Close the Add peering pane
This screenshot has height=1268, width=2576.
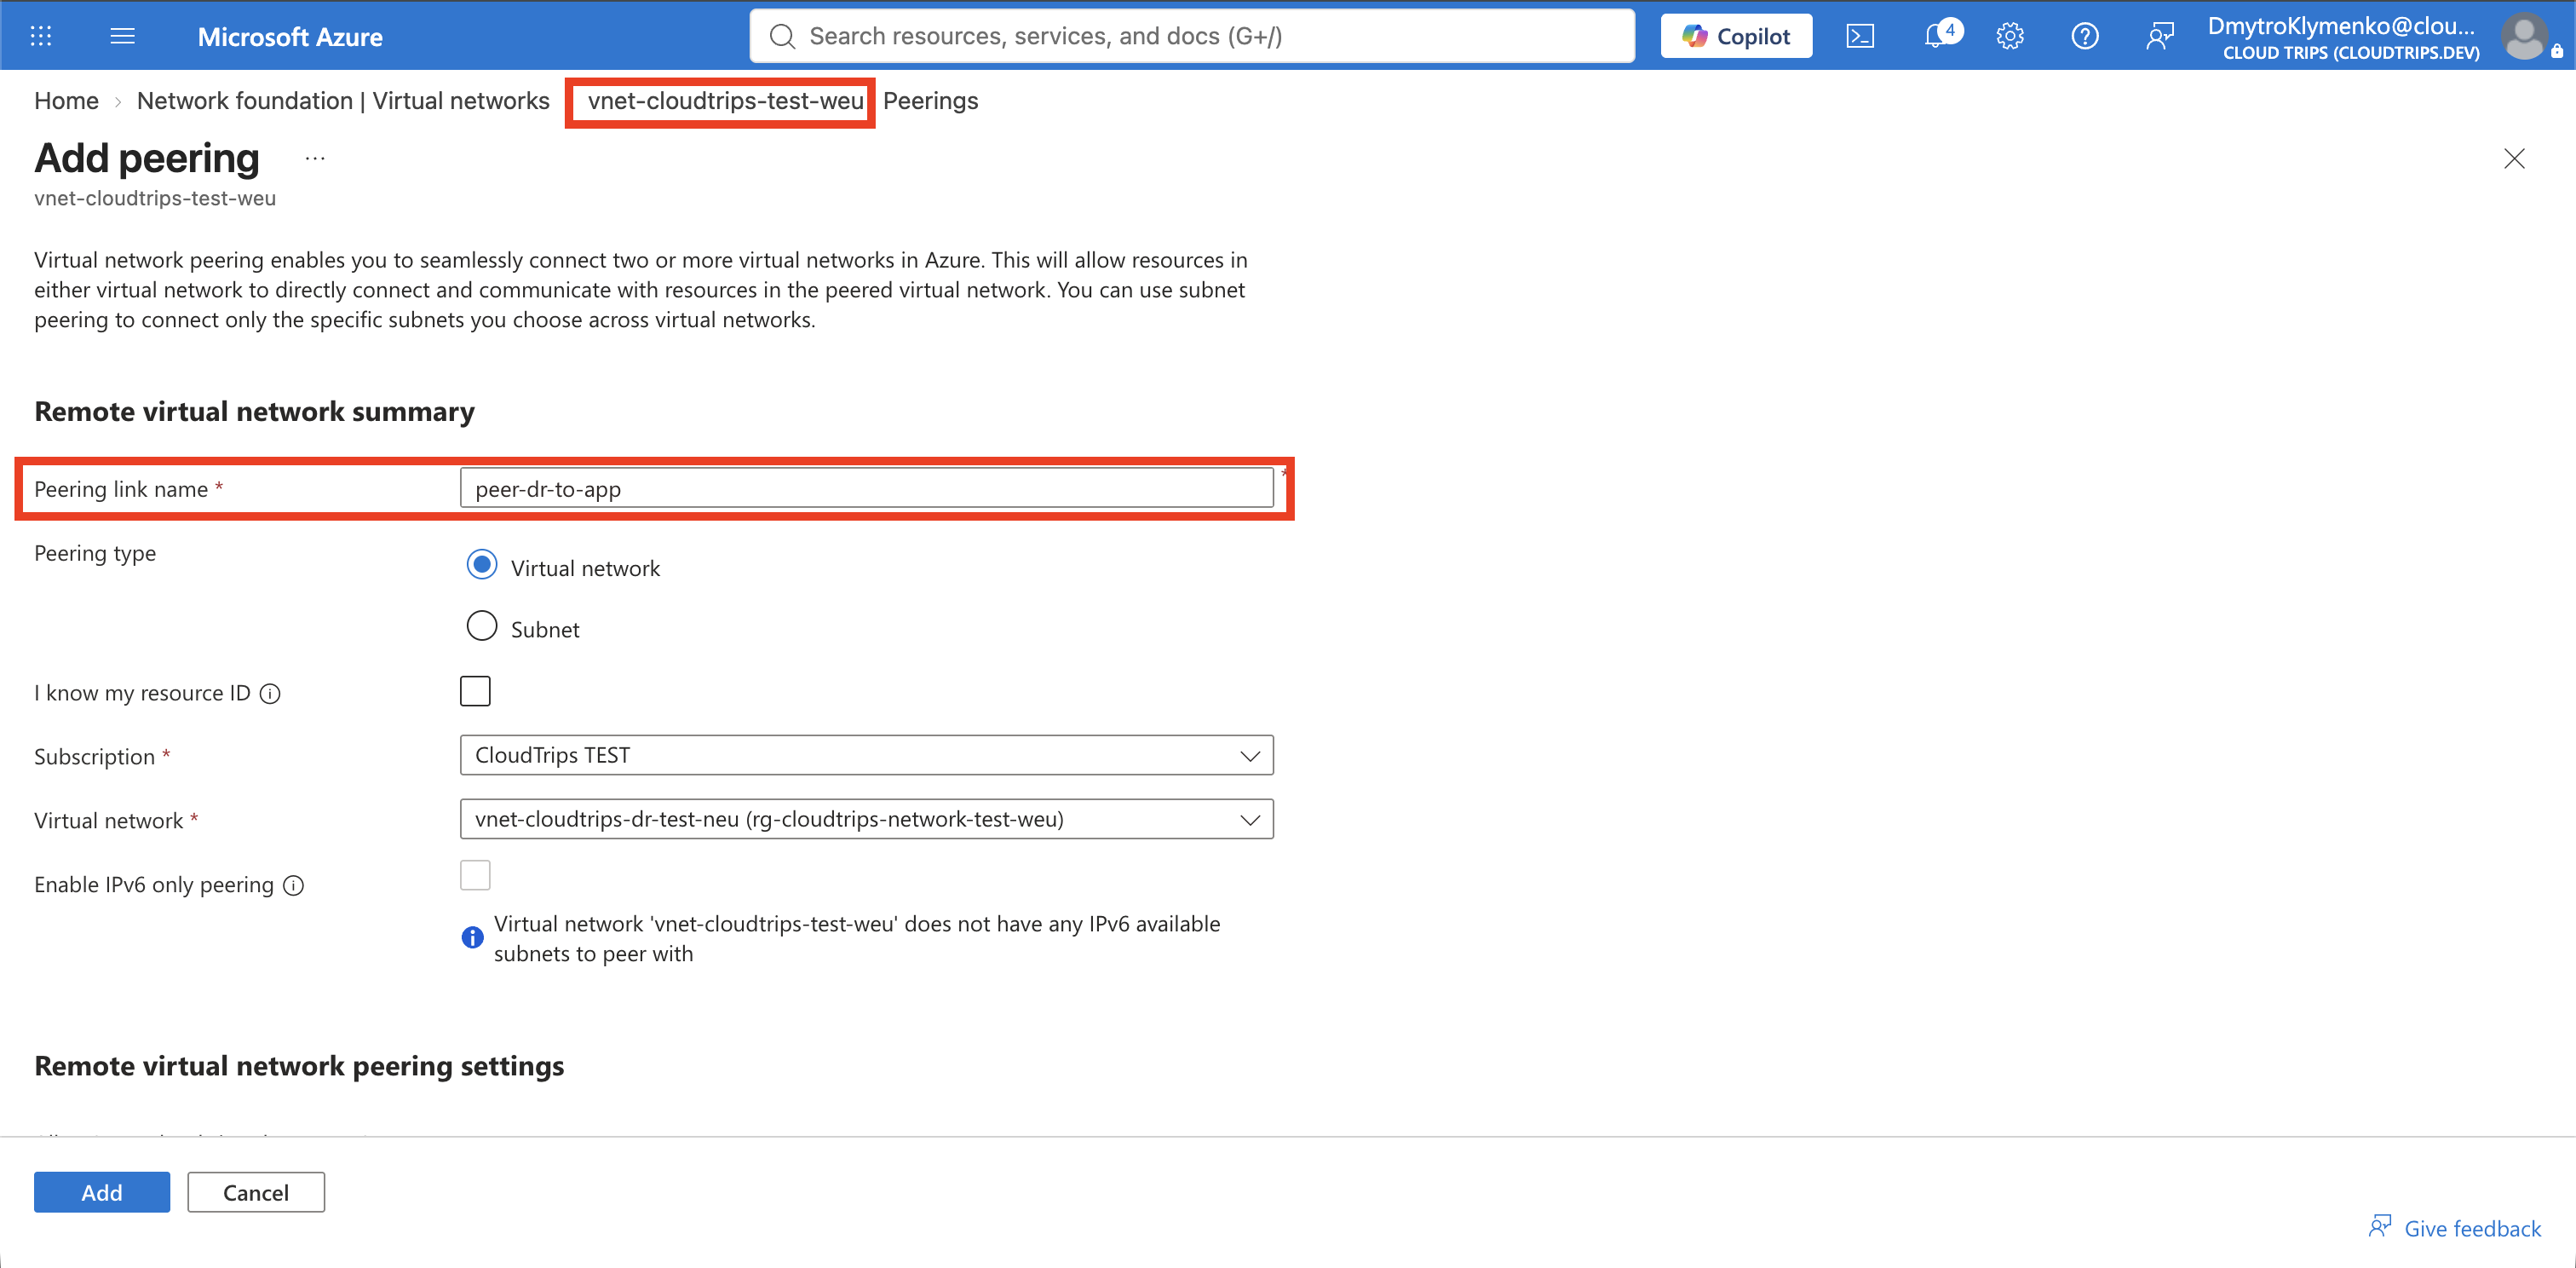[x=2514, y=158]
